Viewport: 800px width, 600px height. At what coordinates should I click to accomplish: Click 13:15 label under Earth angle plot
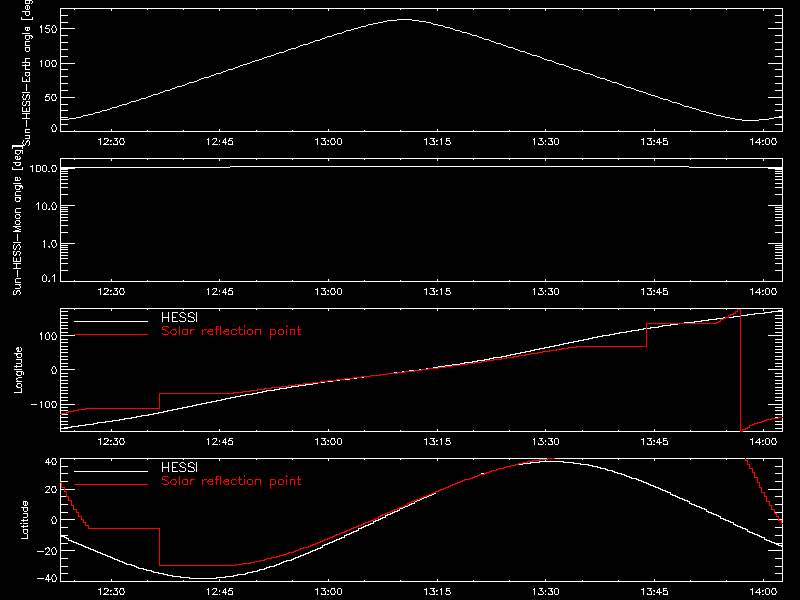[x=437, y=141]
